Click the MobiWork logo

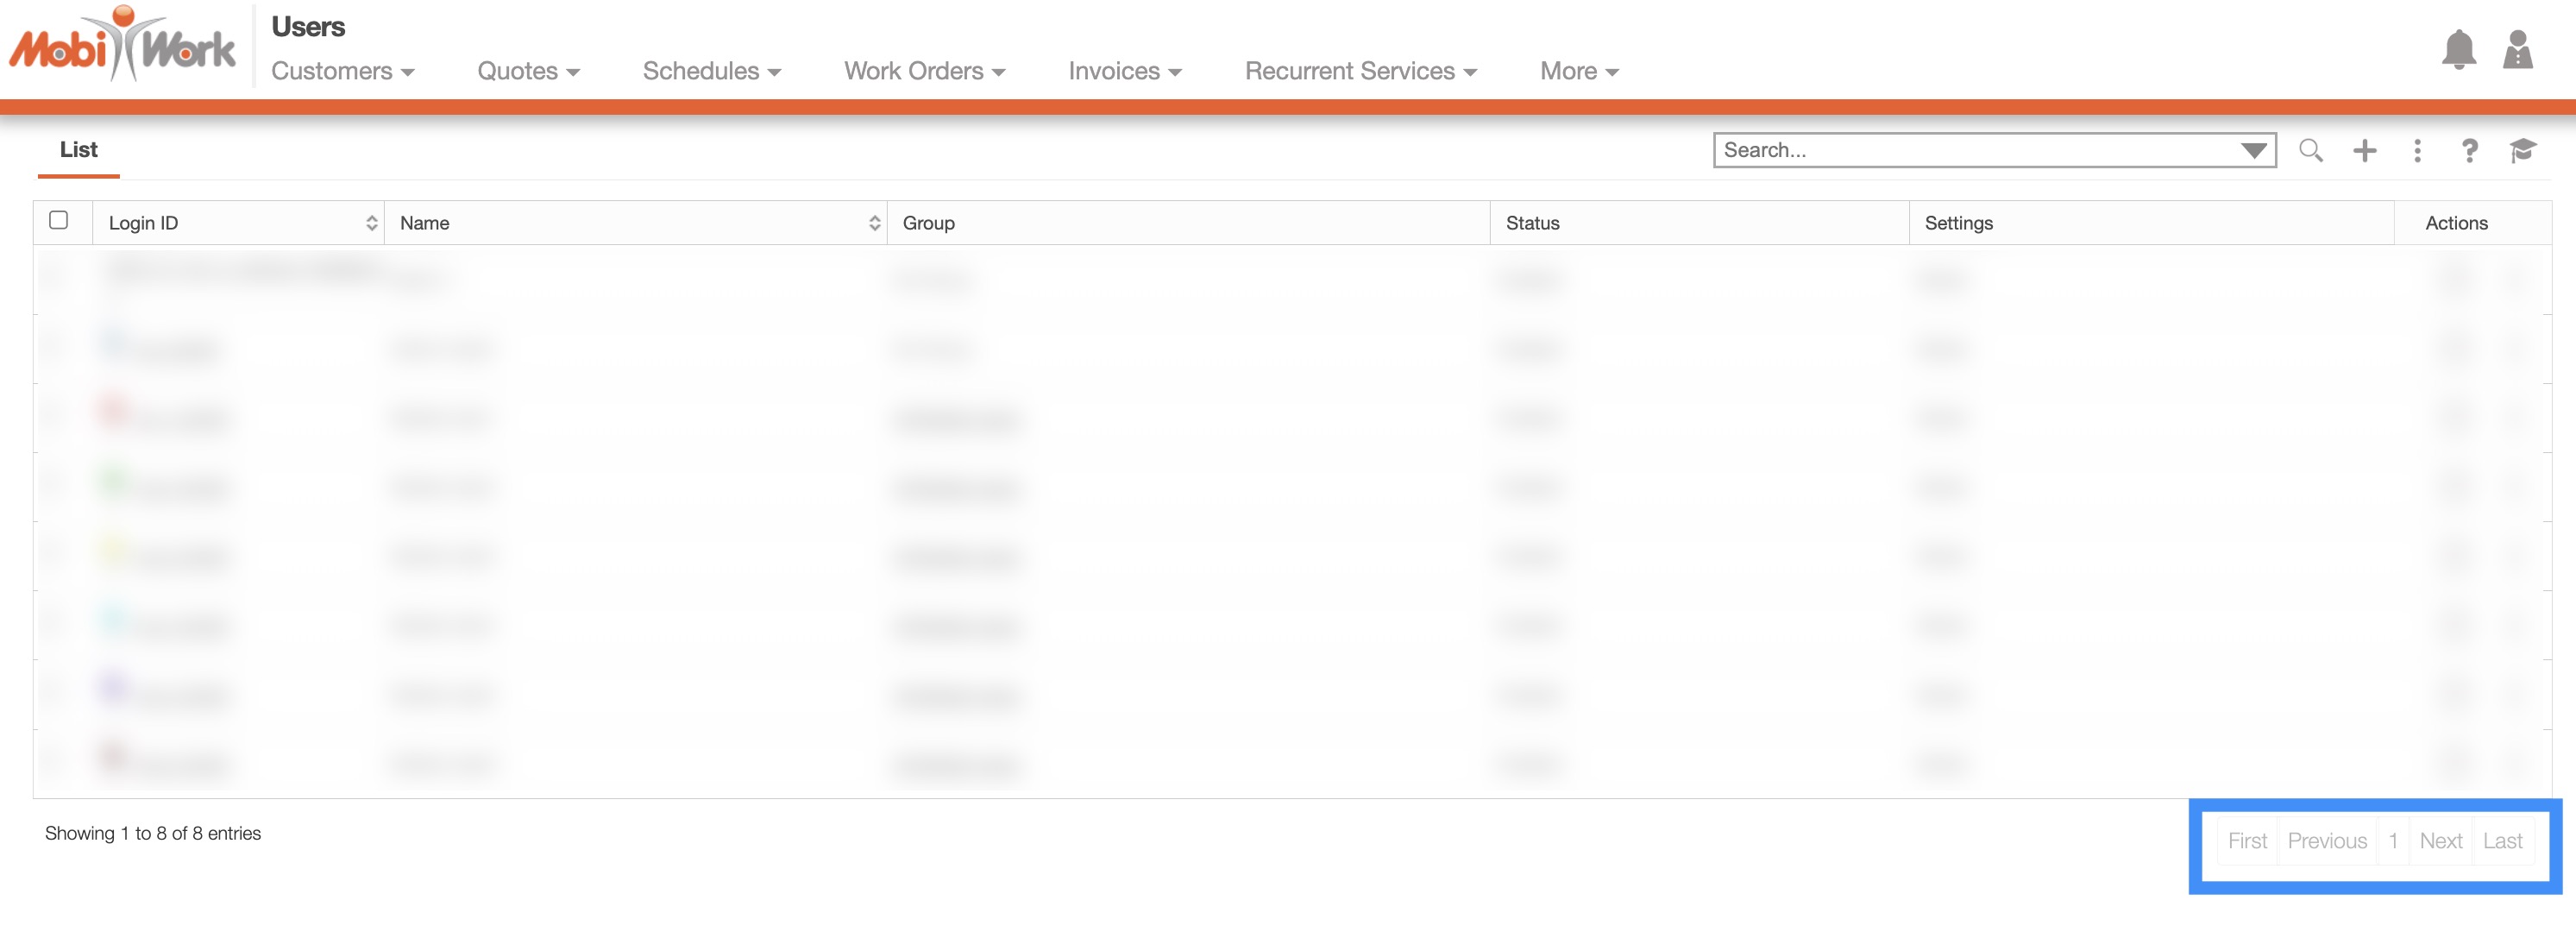[x=122, y=46]
